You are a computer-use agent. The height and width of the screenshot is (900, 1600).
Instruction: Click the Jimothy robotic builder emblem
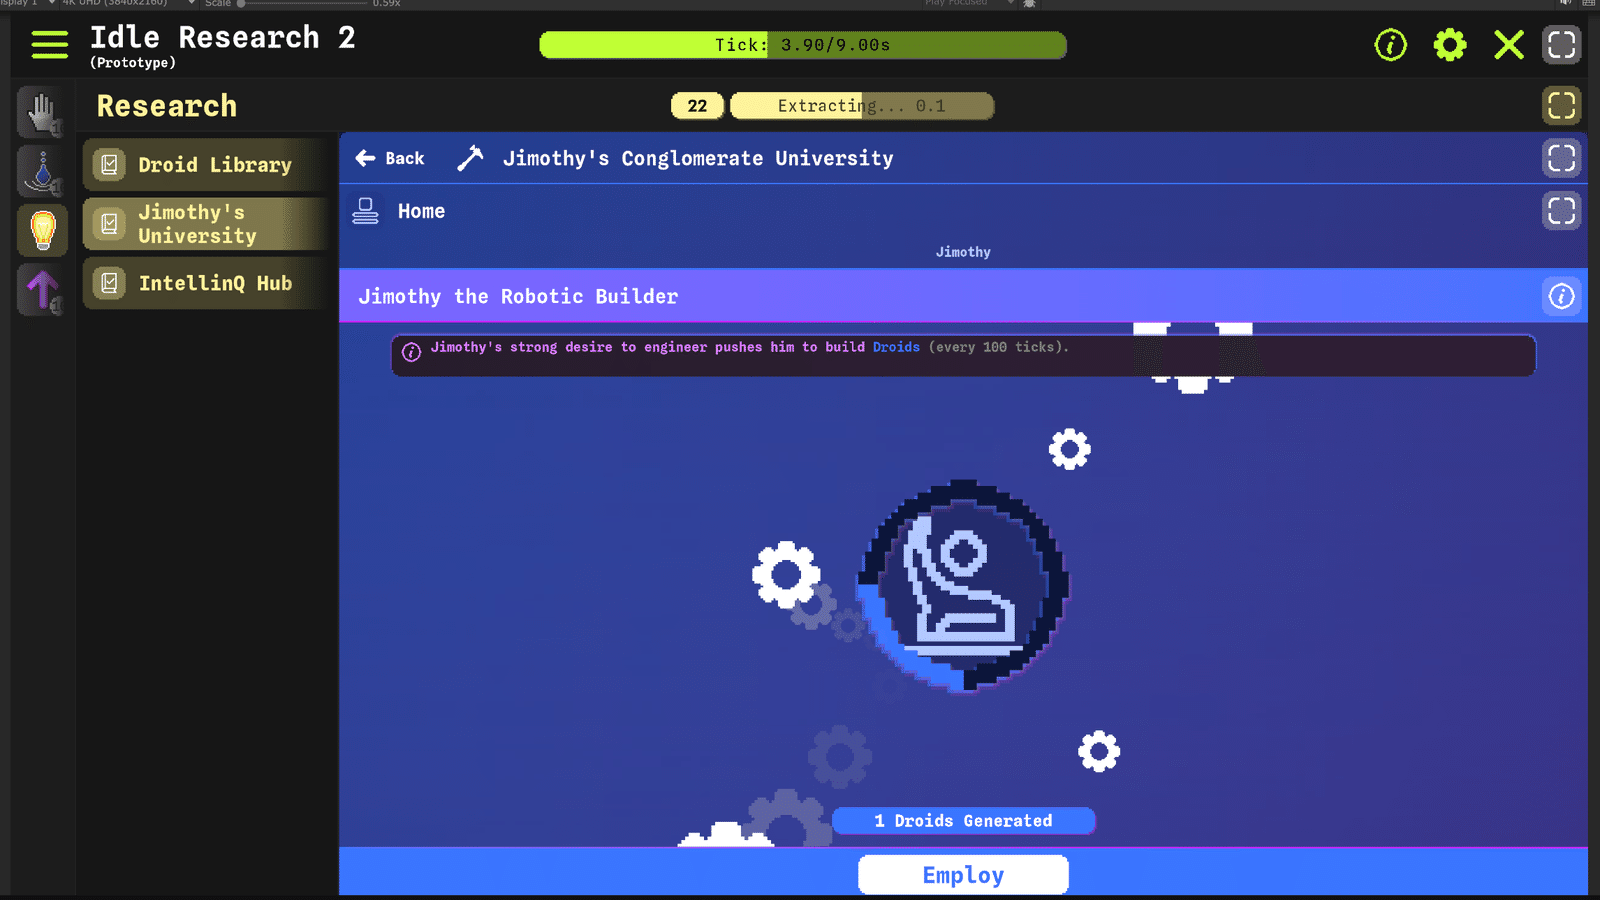click(964, 586)
